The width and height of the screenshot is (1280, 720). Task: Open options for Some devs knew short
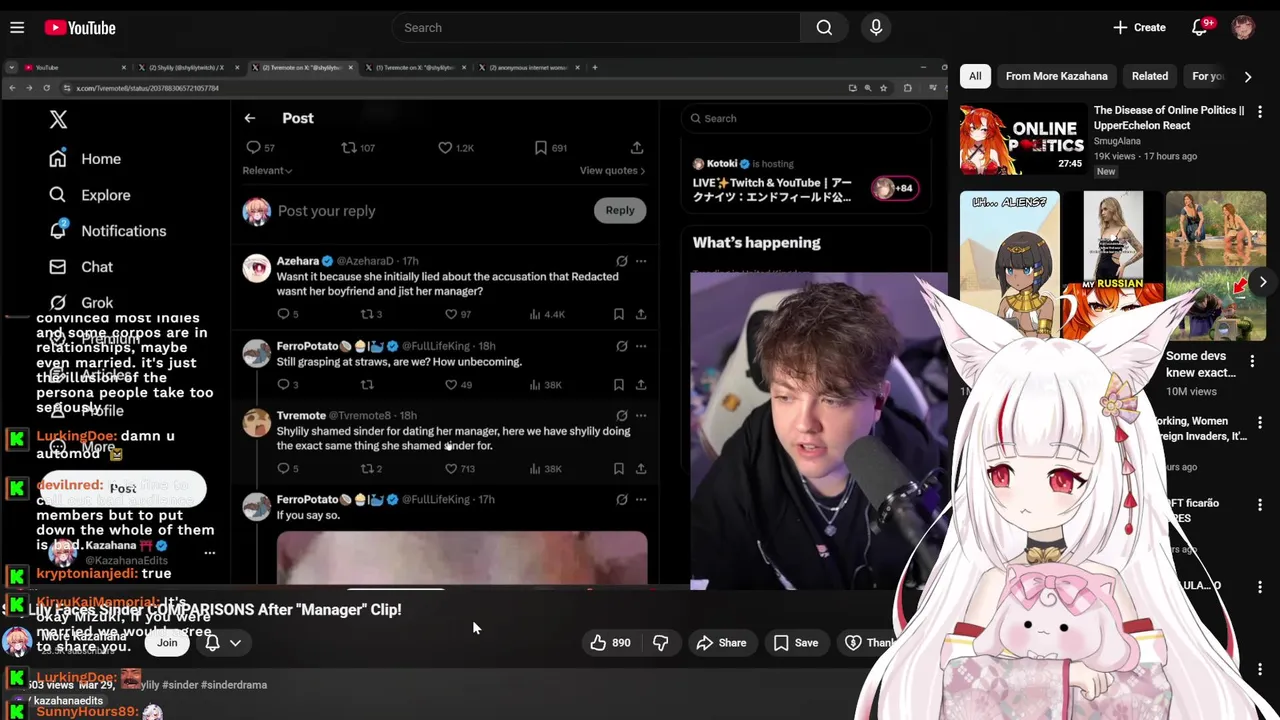coord(1252,360)
